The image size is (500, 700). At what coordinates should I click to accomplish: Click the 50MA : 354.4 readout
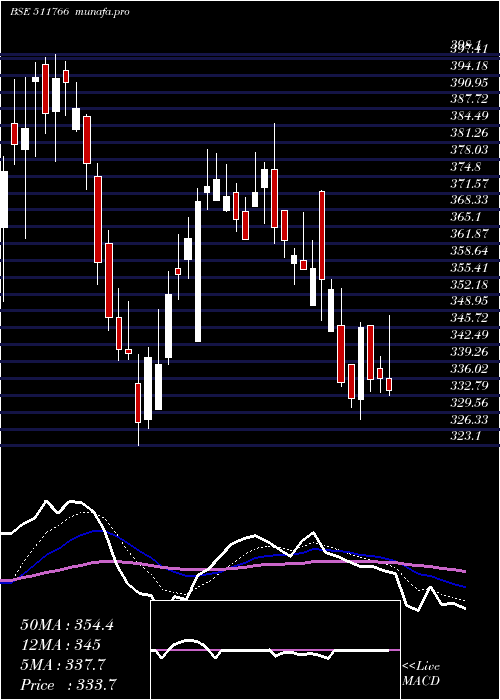point(67,625)
